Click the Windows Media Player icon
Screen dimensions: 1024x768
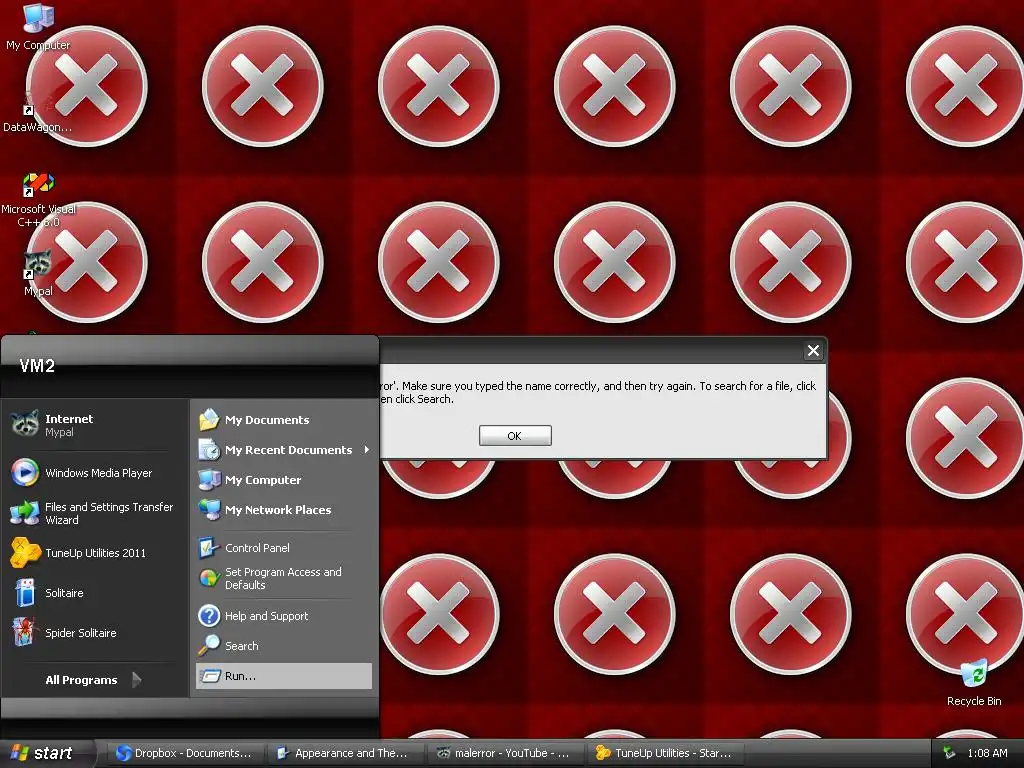pyautogui.click(x=25, y=473)
